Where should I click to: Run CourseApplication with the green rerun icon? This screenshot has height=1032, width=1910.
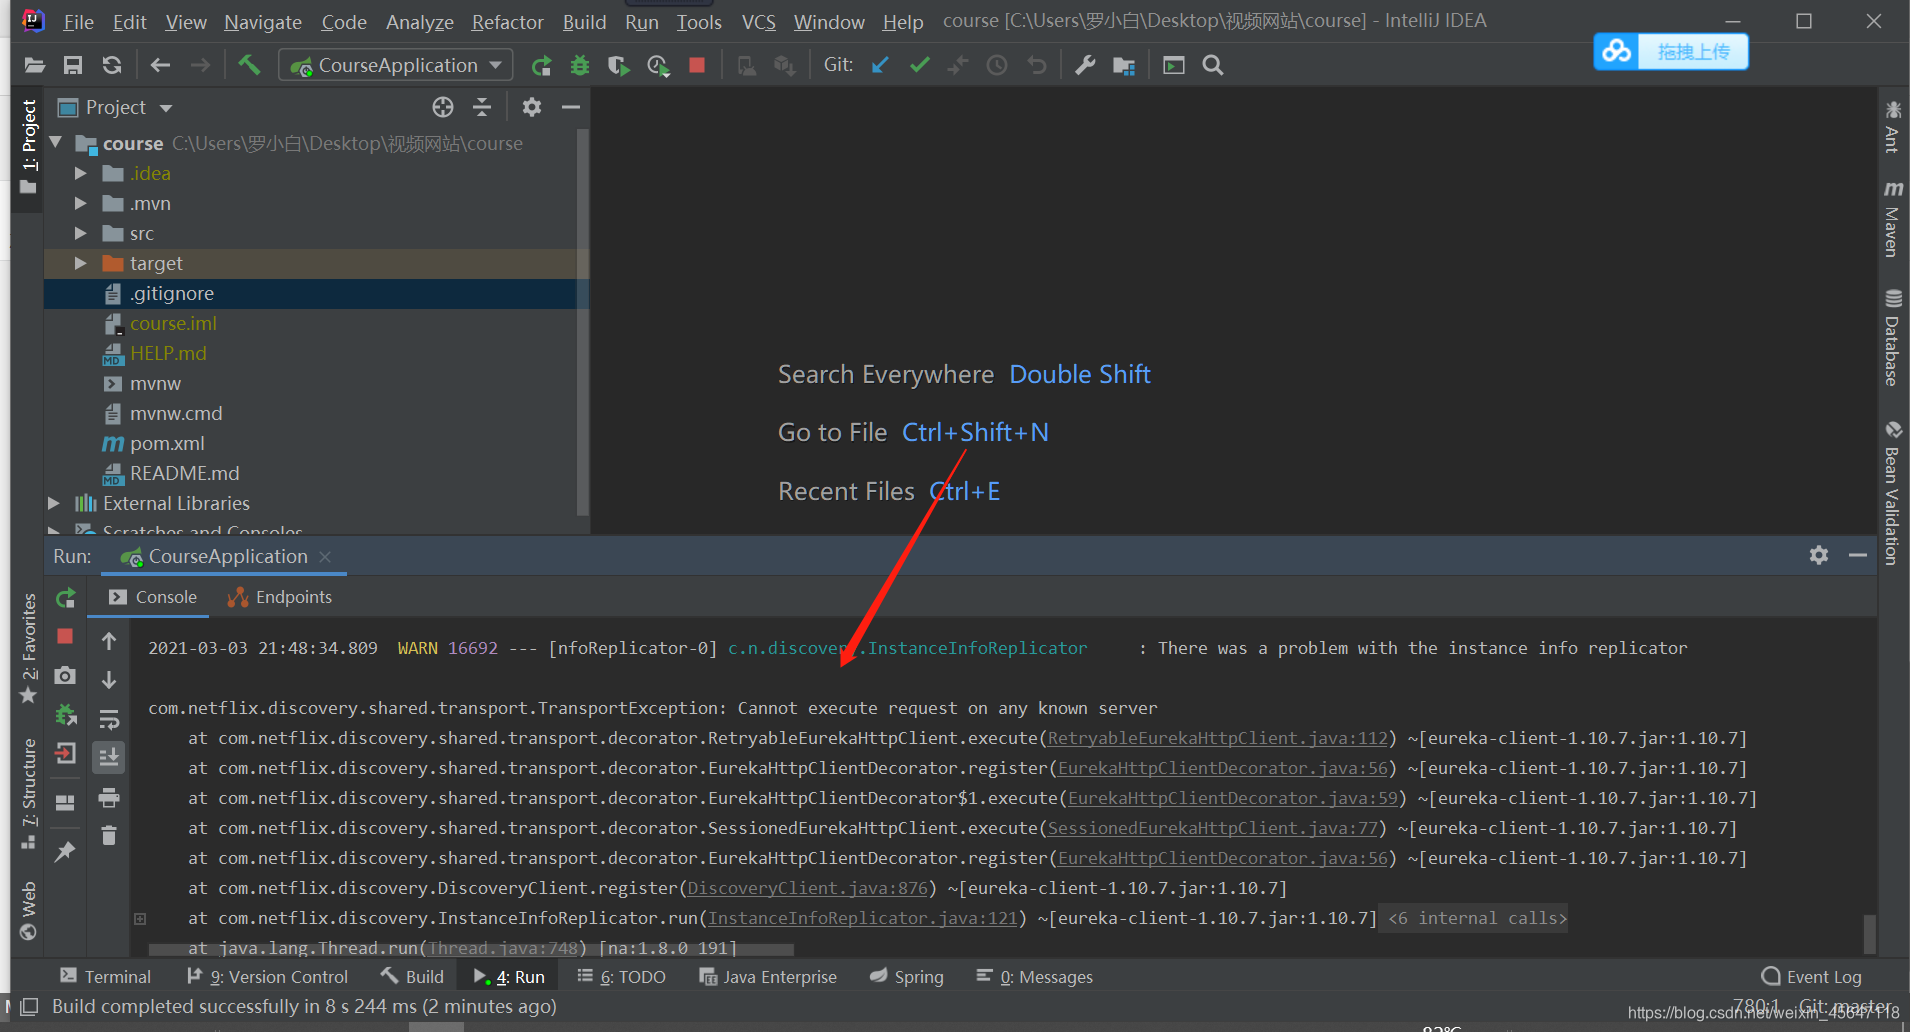click(x=541, y=66)
